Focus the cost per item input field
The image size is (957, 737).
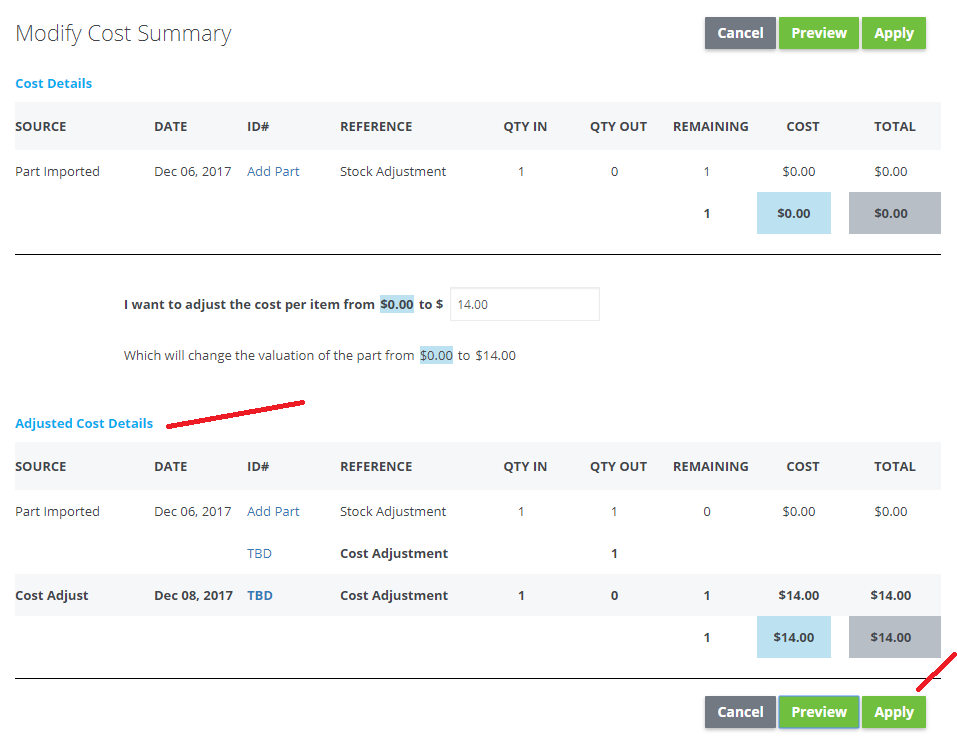pos(525,304)
